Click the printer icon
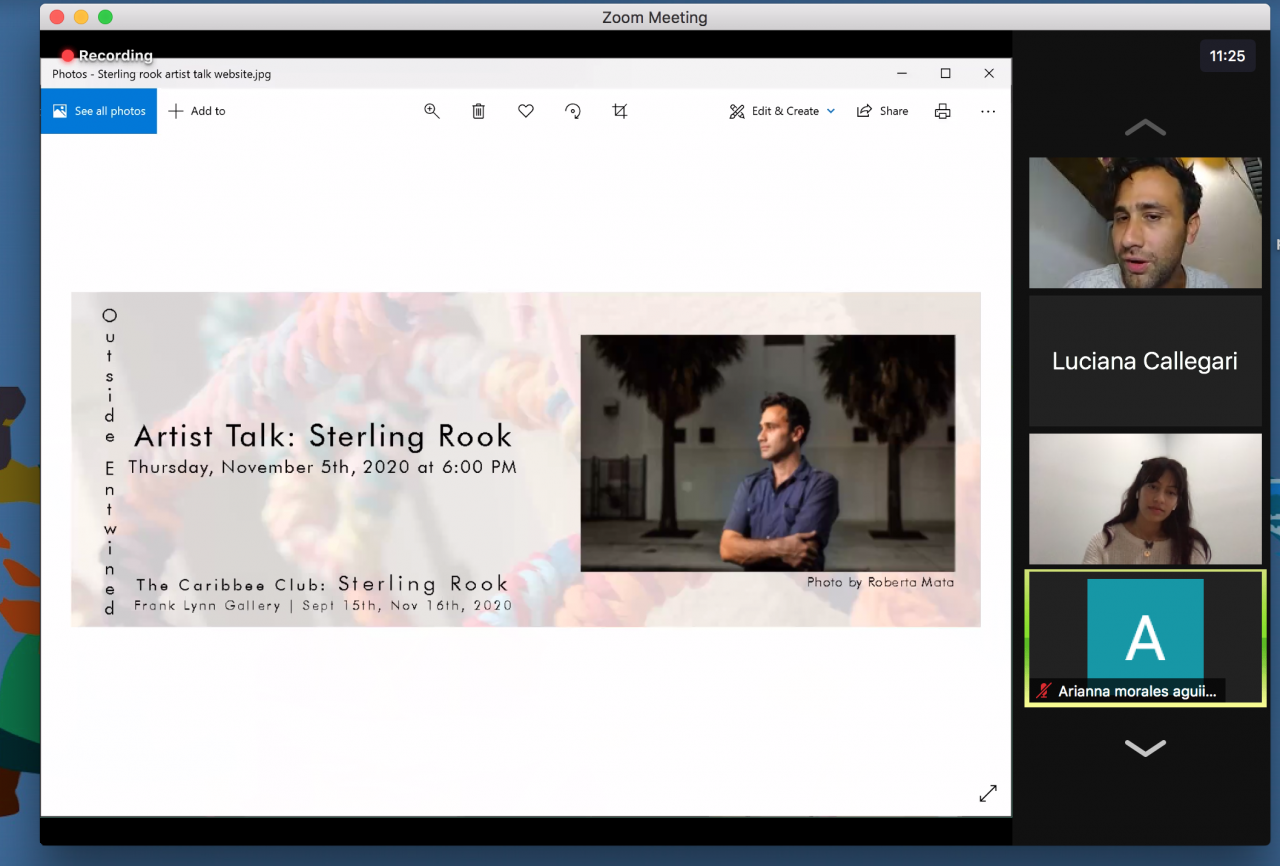1280x866 pixels. click(x=942, y=111)
